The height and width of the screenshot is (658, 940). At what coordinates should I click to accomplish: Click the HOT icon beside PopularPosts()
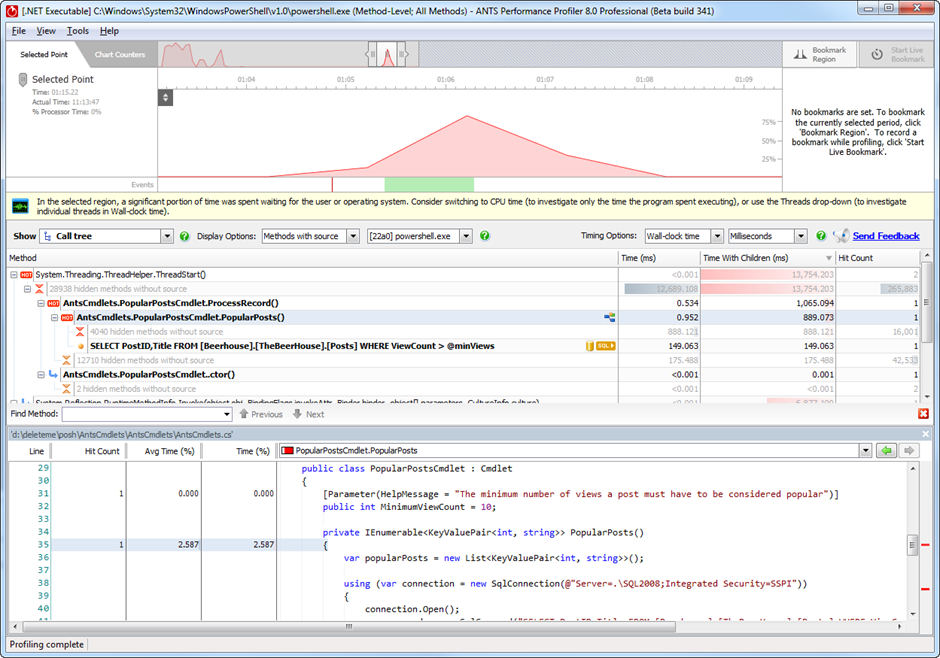(x=67, y=318)
